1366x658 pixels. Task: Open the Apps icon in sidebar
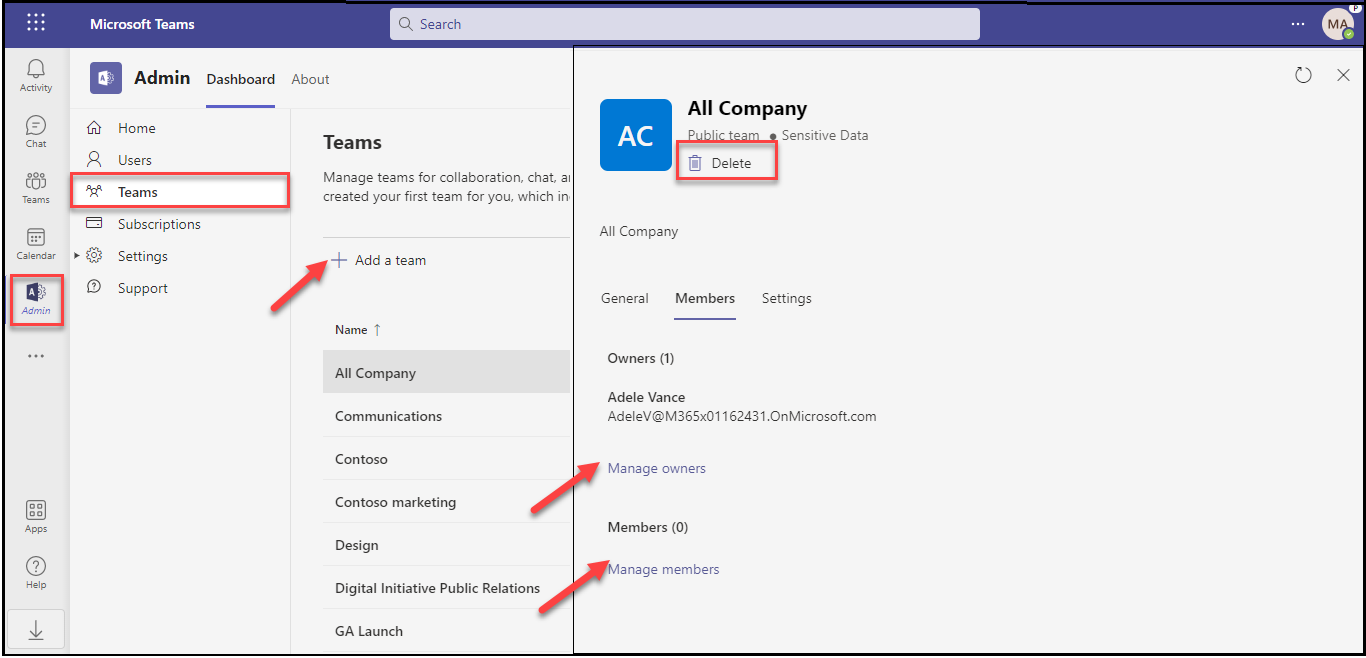(x=36, y=516)
